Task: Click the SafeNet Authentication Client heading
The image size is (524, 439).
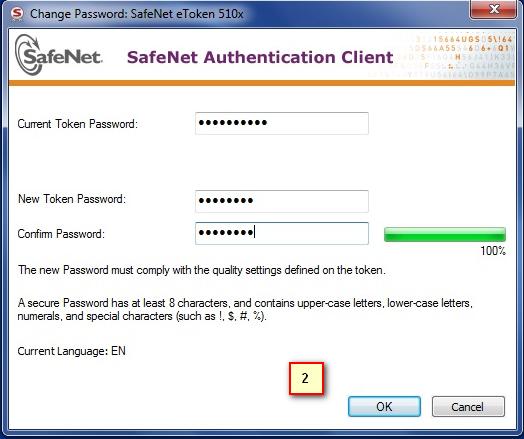Action: tap(260, 57)
